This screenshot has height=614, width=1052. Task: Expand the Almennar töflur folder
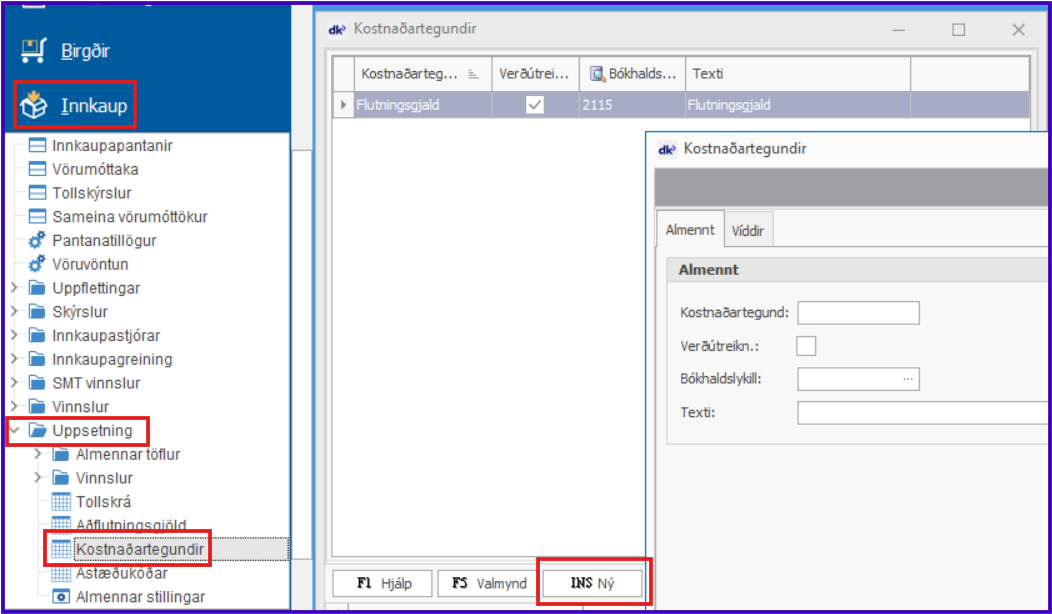click(x=38, y=455)
